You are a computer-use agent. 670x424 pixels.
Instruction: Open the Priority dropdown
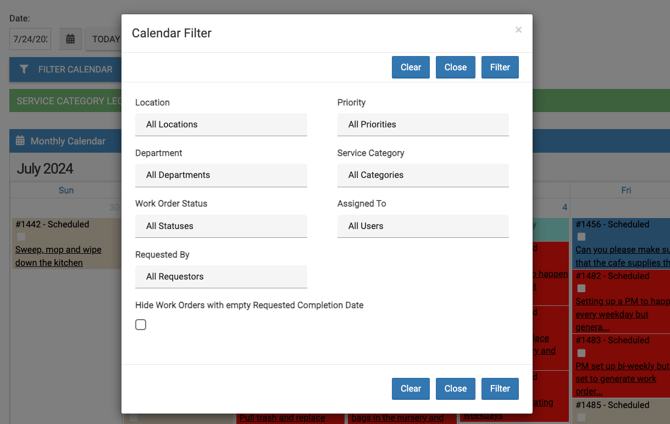coord(422,125)
